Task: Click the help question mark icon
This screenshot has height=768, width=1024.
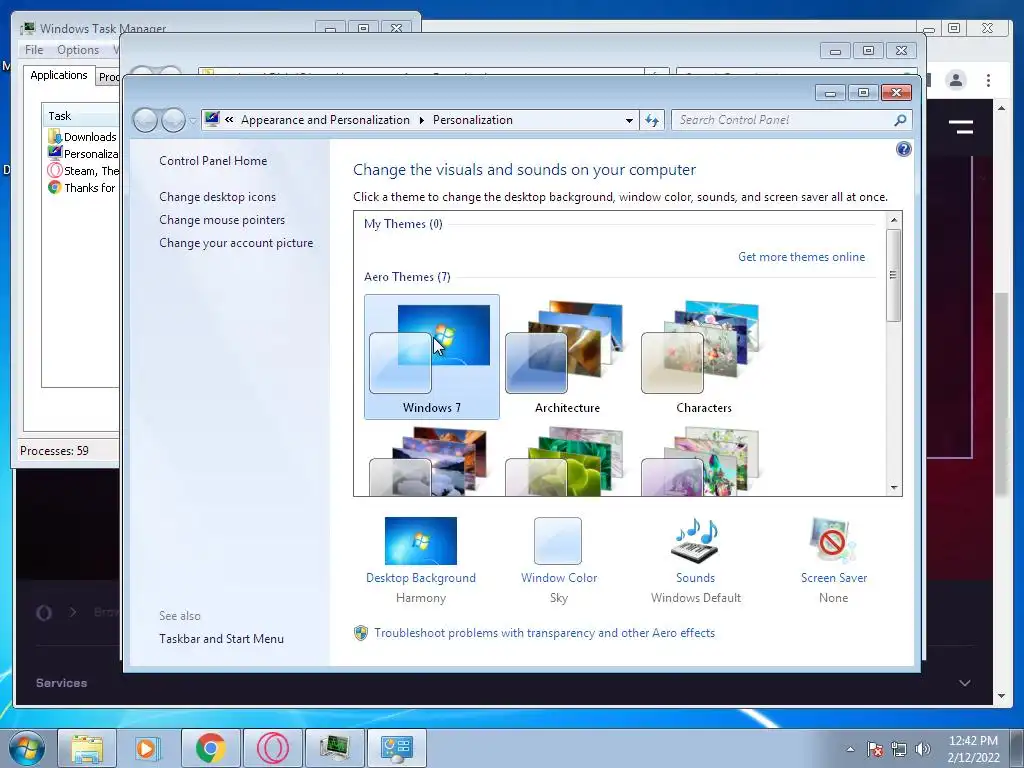Action: 903,150
